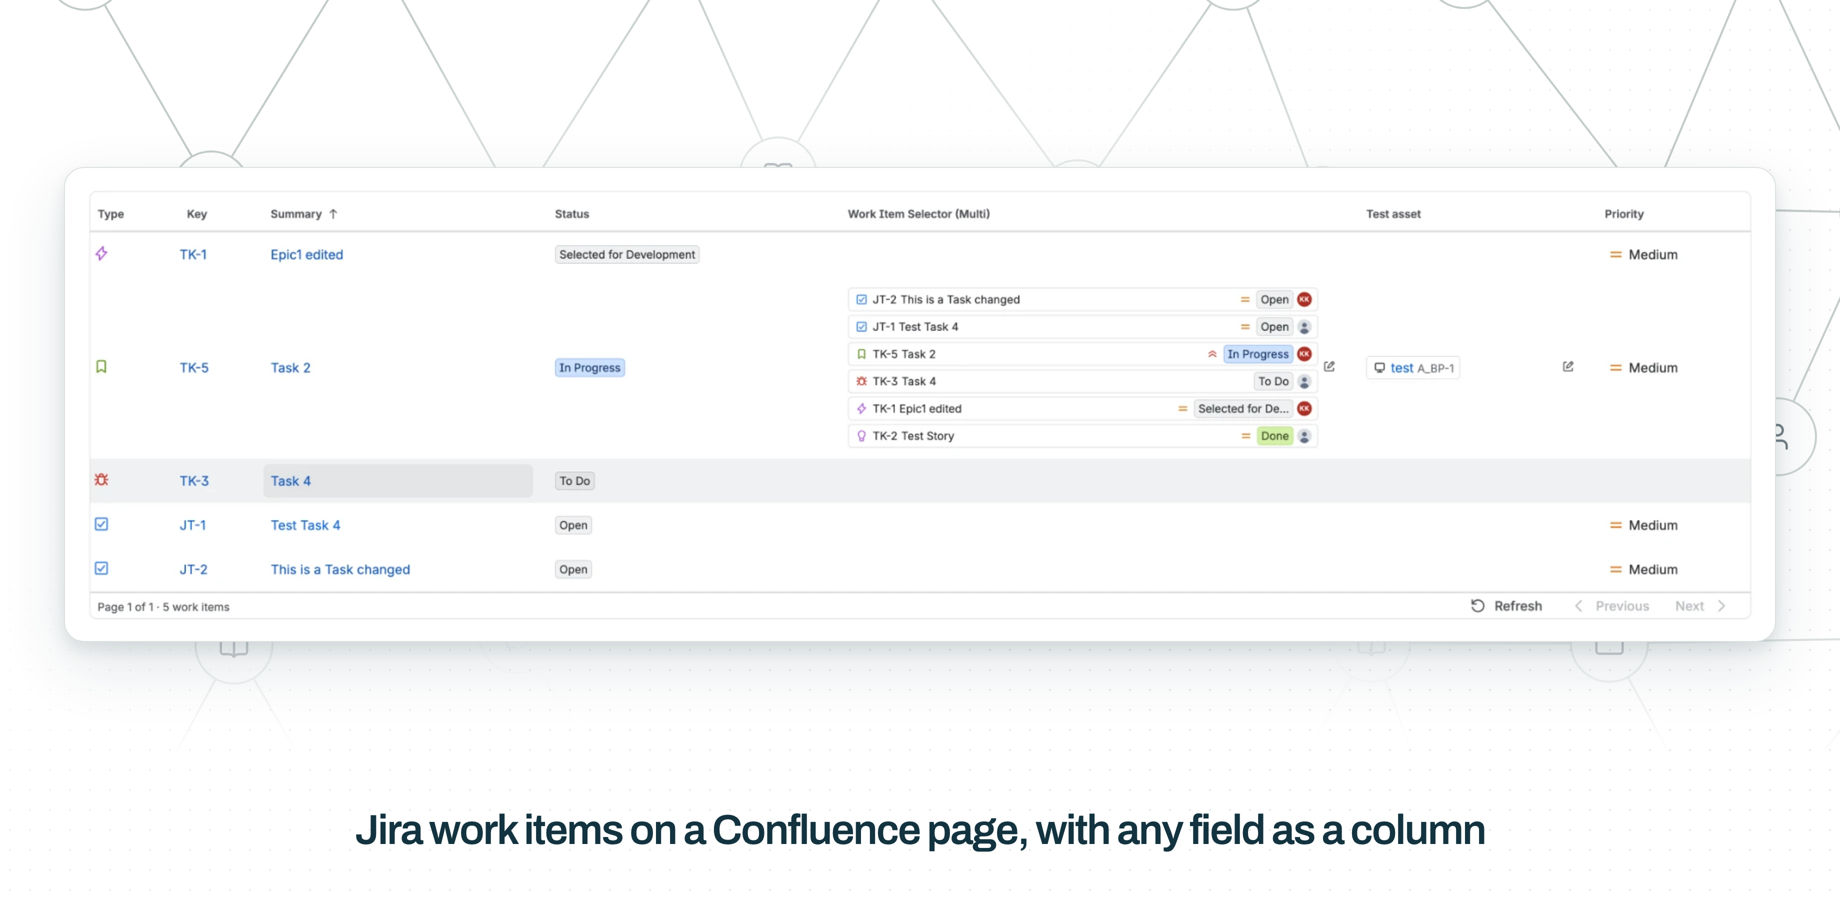Open issue key TK-5
This screenshot has height=900, width=1840.
(x=194, y=368)
